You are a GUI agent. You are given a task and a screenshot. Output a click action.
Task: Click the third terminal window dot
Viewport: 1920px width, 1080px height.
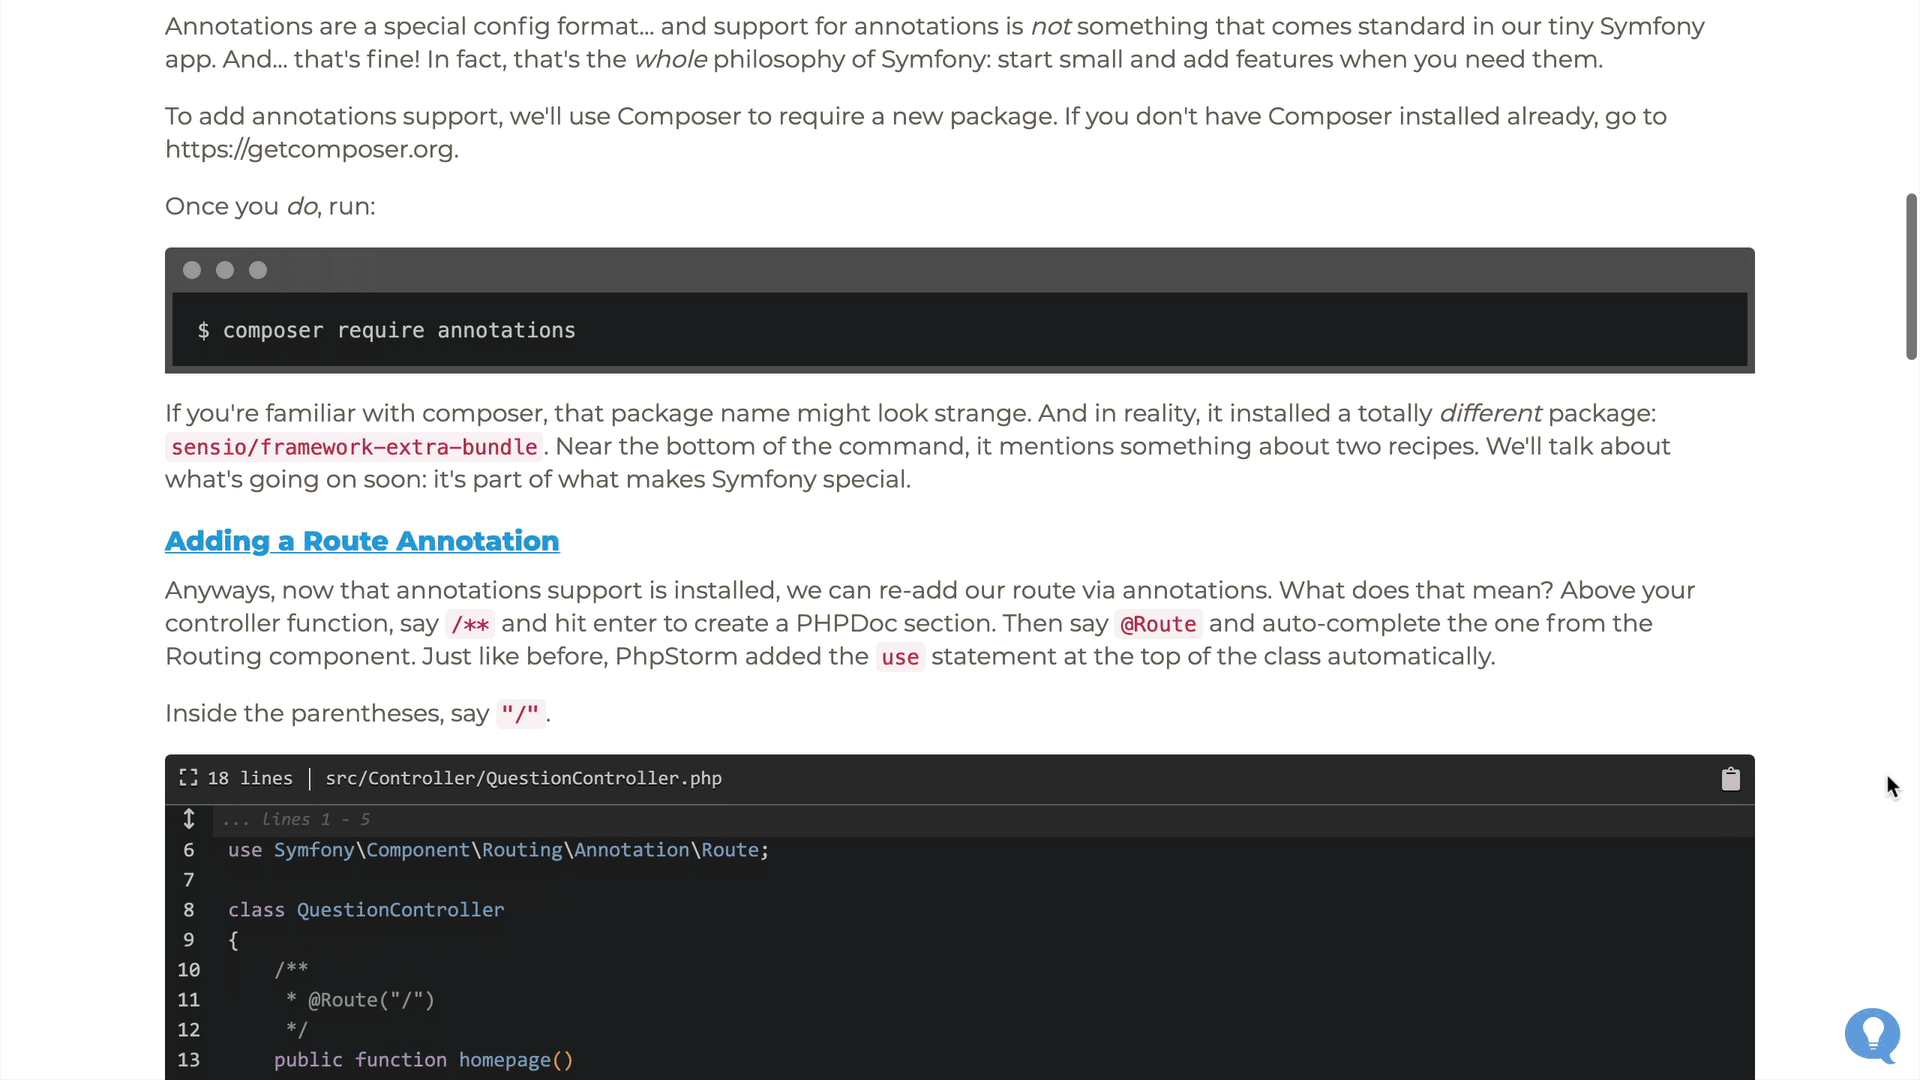click(257, 270)
